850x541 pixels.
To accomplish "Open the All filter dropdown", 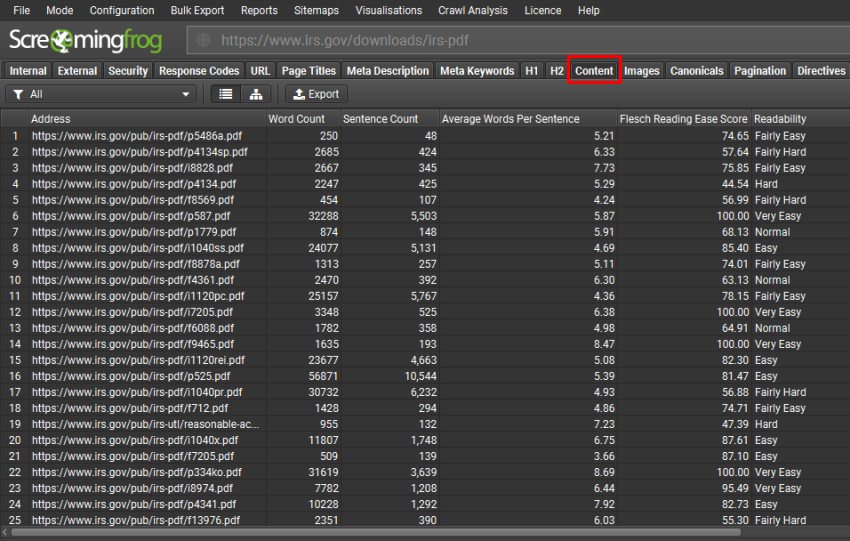I will click(101, 94).
